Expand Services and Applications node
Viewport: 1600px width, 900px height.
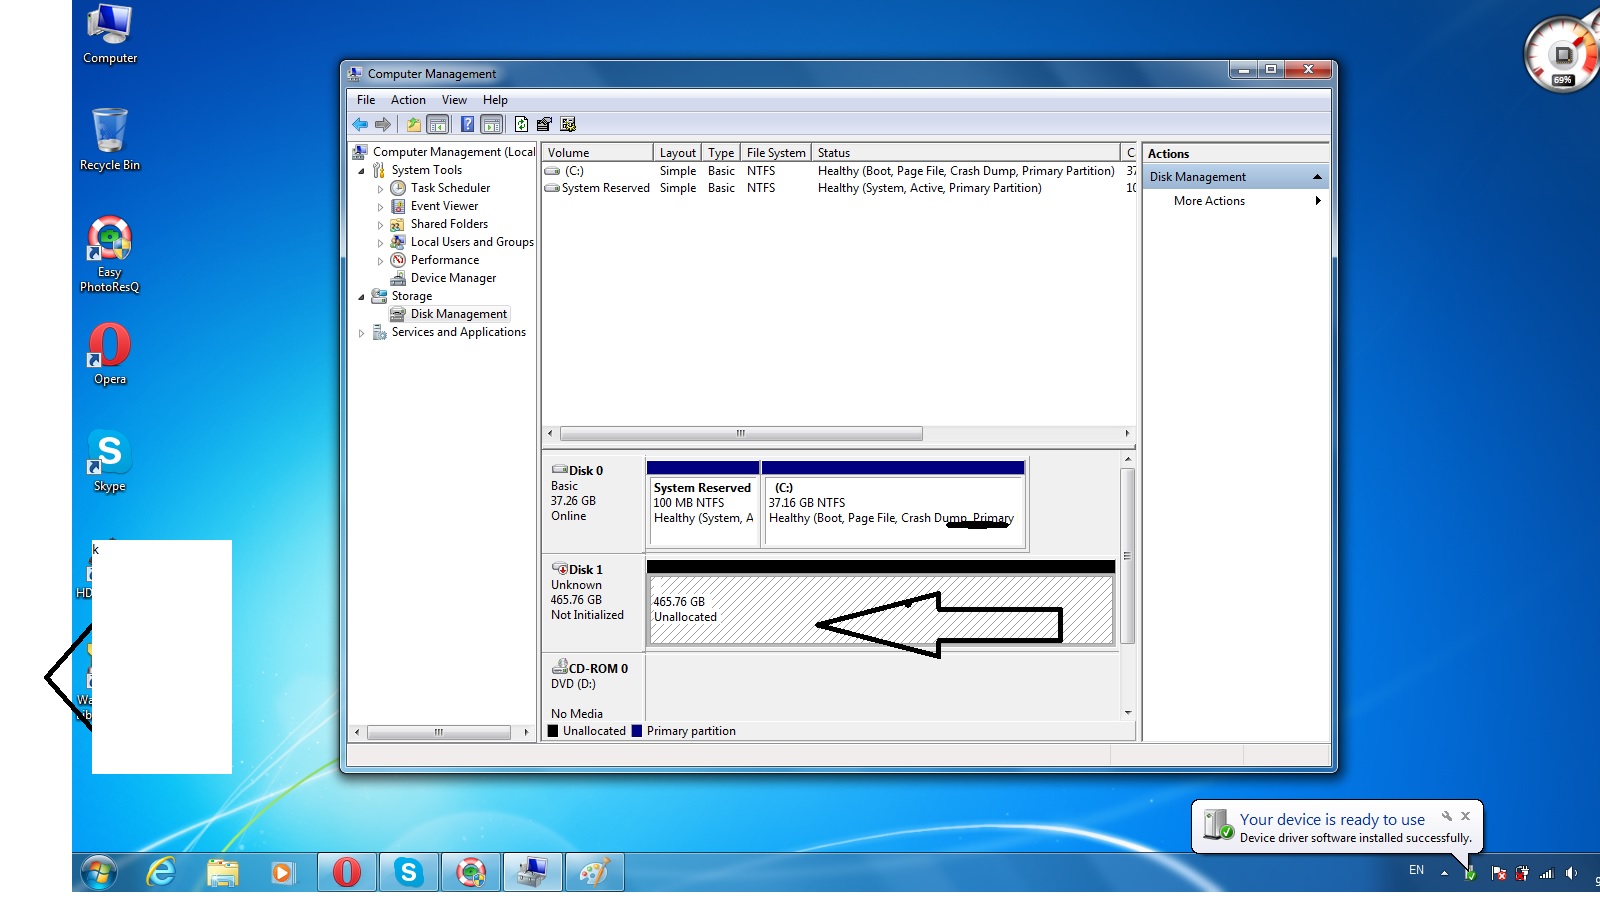coord(362,333)
